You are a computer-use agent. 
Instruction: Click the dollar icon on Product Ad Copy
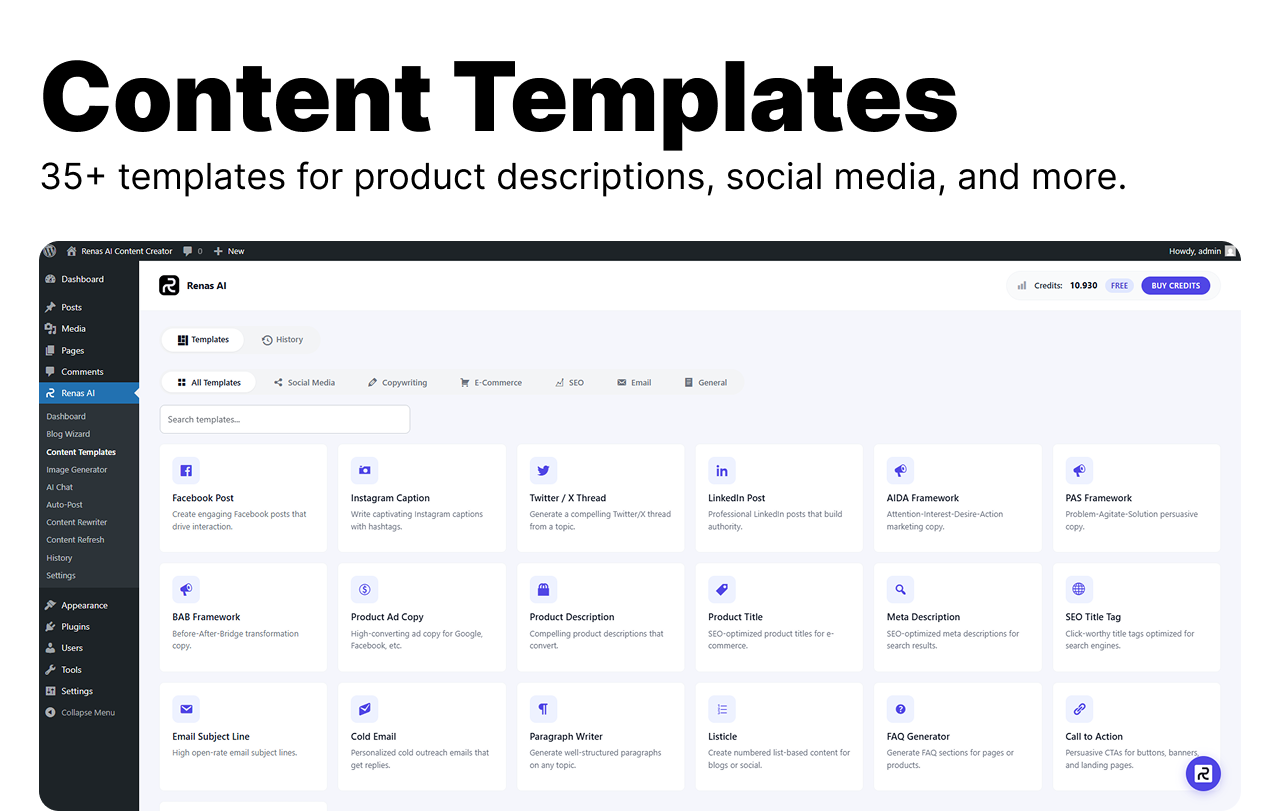[x=364, y=589]
